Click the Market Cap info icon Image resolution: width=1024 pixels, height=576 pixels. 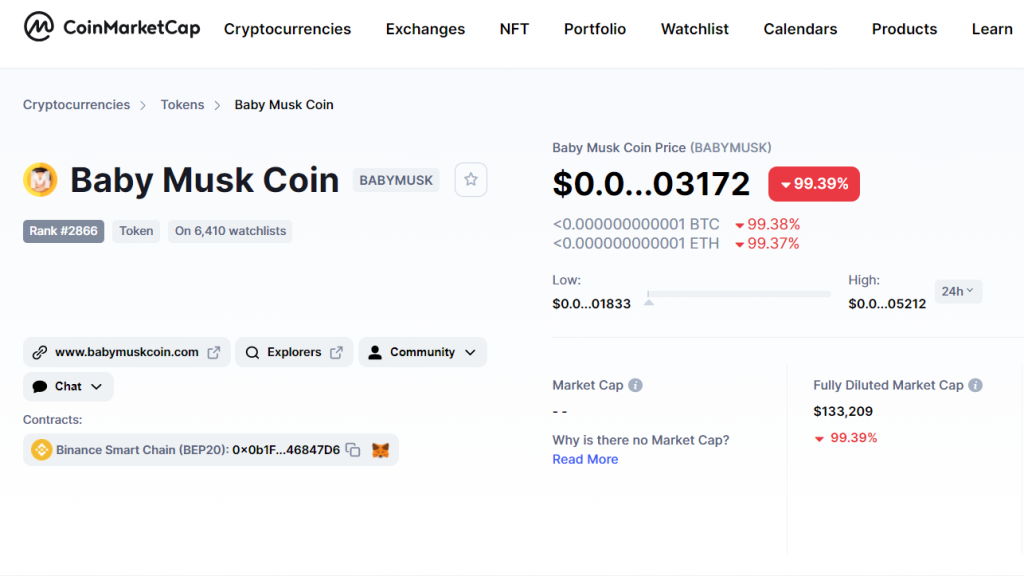tap(635, 385)
